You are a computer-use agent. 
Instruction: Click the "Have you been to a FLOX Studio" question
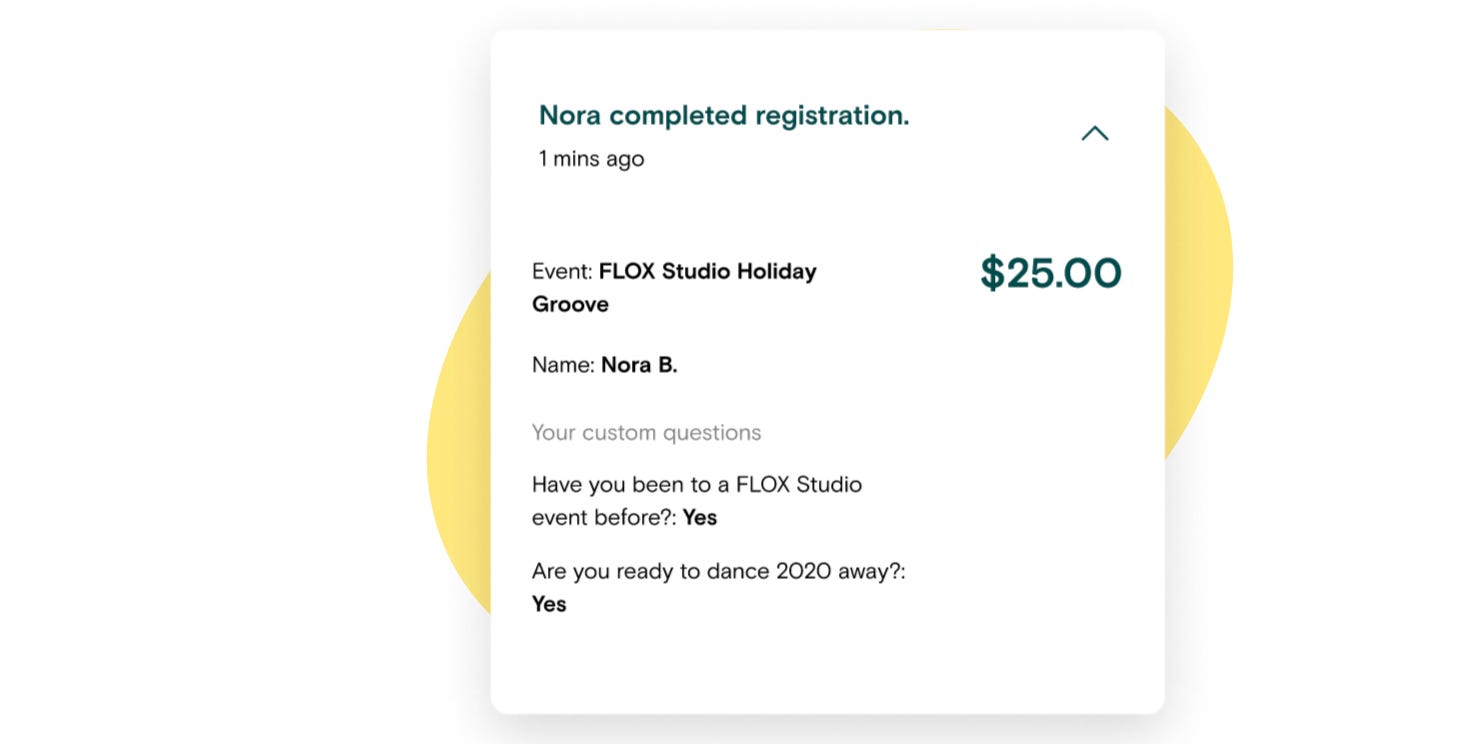(696, 485)
